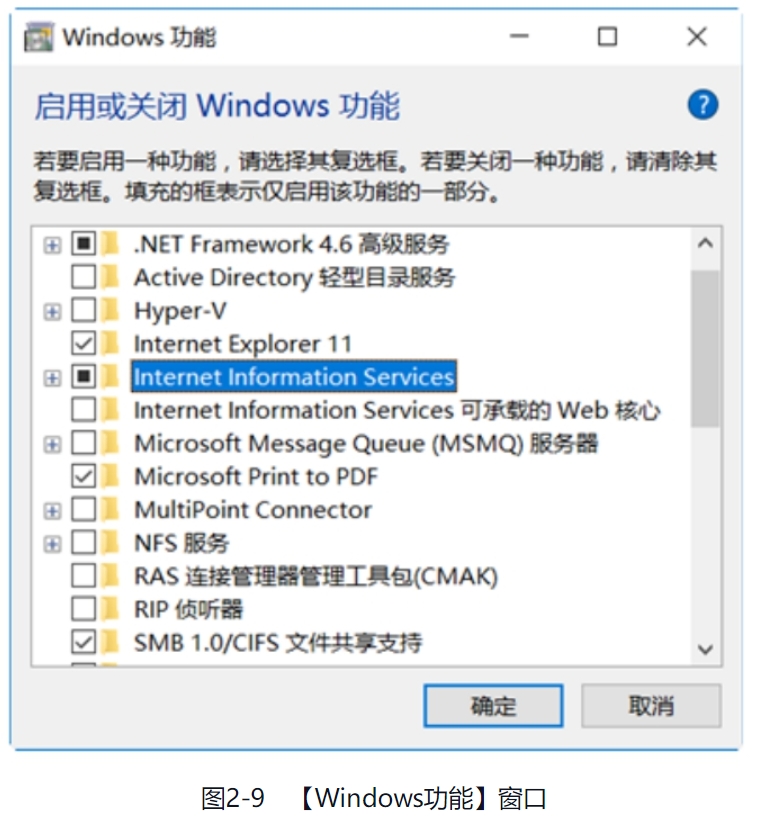Expand the Internet Information Services tree node
This screenshot has height=820, width=763.
53,377
